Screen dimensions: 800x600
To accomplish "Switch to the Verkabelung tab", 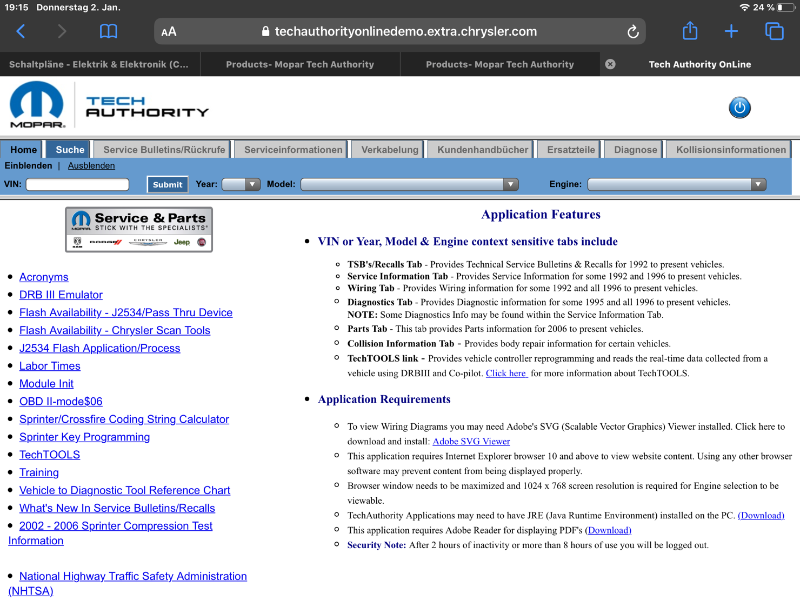I will click(389, 150).
